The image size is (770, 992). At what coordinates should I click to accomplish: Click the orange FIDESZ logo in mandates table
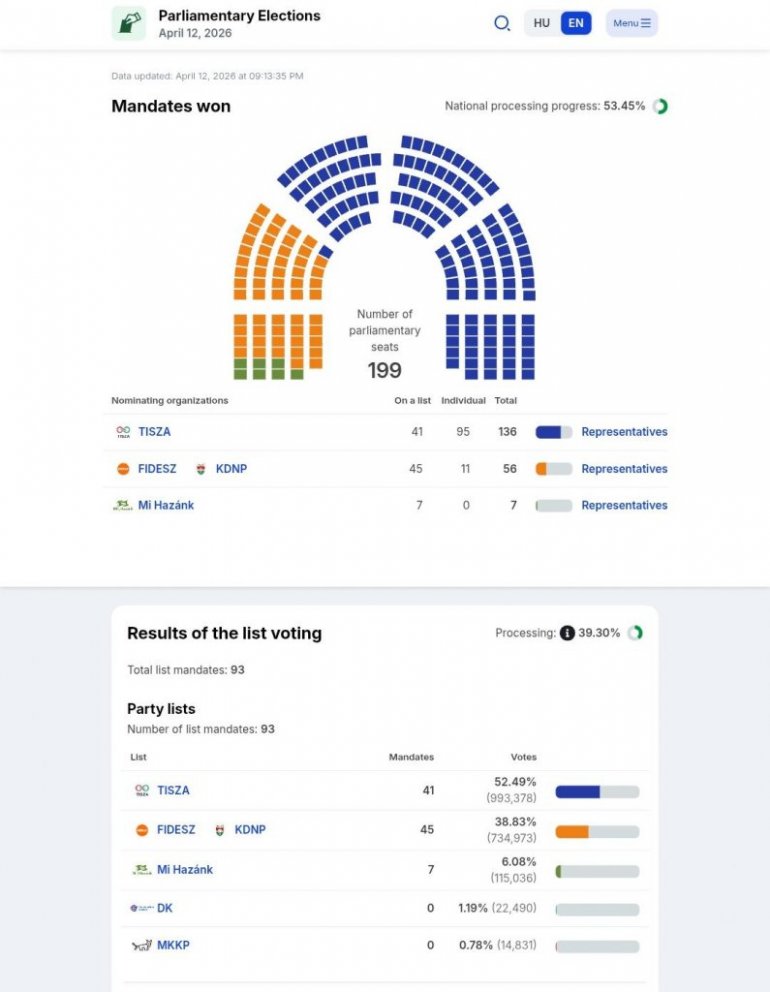[123, 469]
